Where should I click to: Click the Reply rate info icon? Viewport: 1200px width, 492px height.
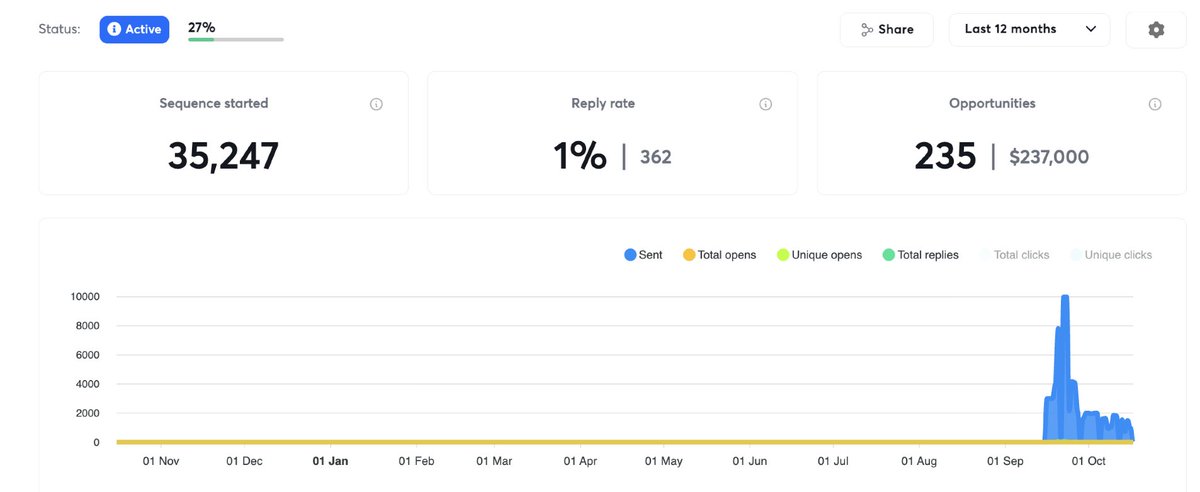pyautogui.click(x=765, y=104)
